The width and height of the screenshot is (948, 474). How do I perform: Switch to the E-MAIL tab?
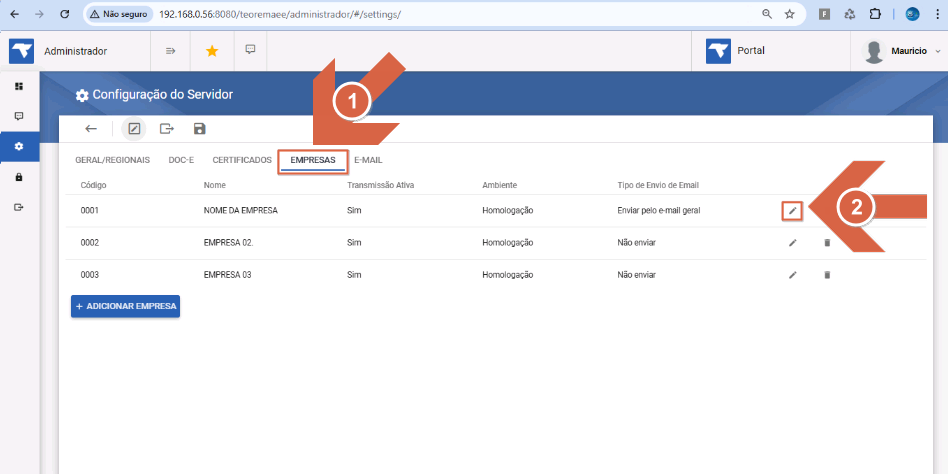(368, 160)
